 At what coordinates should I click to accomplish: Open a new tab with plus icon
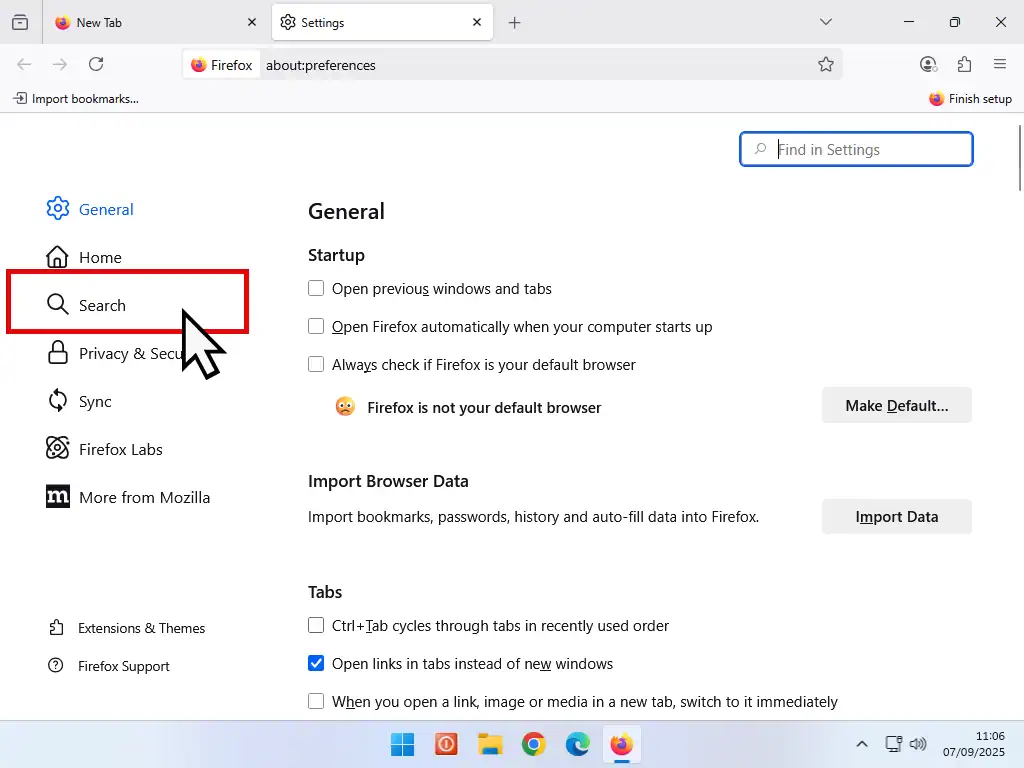(x=515, y=22)
